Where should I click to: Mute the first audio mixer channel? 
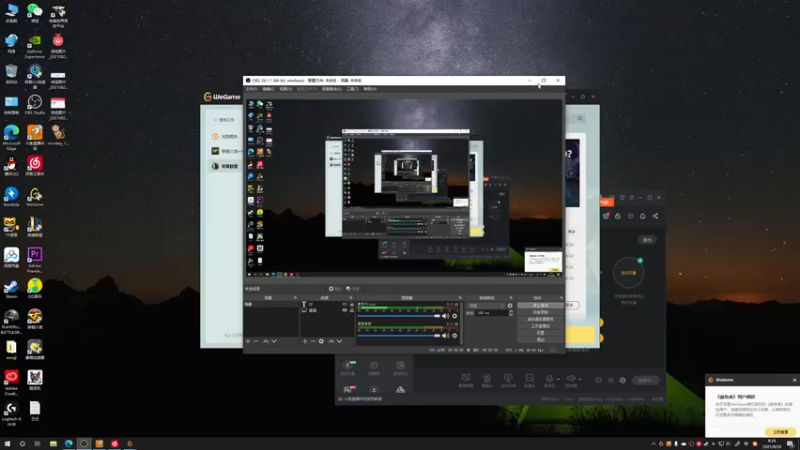pos(445,316)
